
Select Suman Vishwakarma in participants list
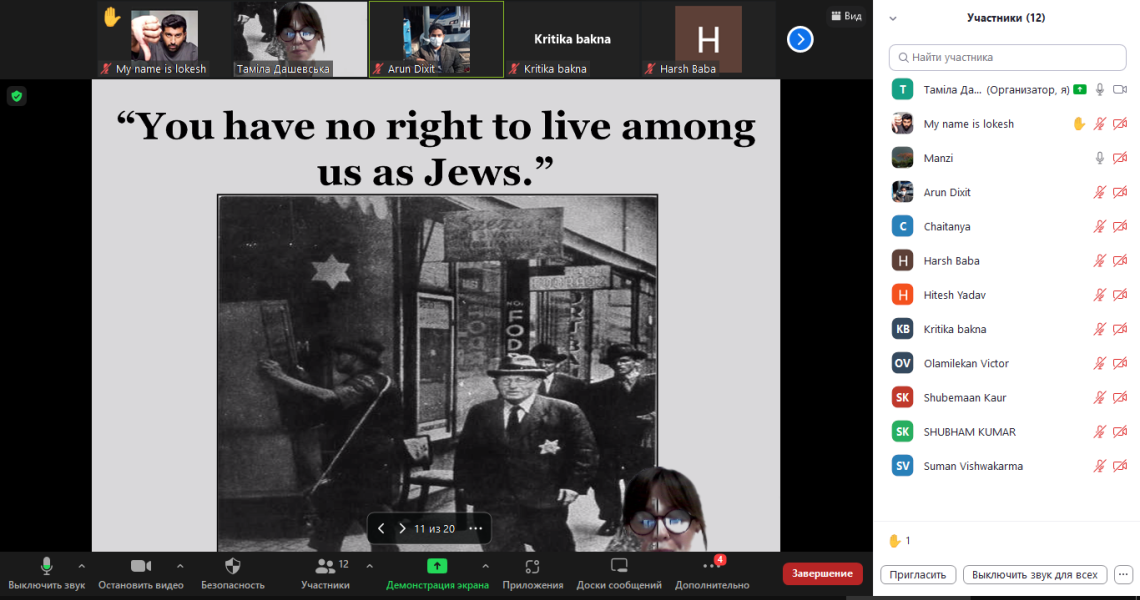point(1007,465)
